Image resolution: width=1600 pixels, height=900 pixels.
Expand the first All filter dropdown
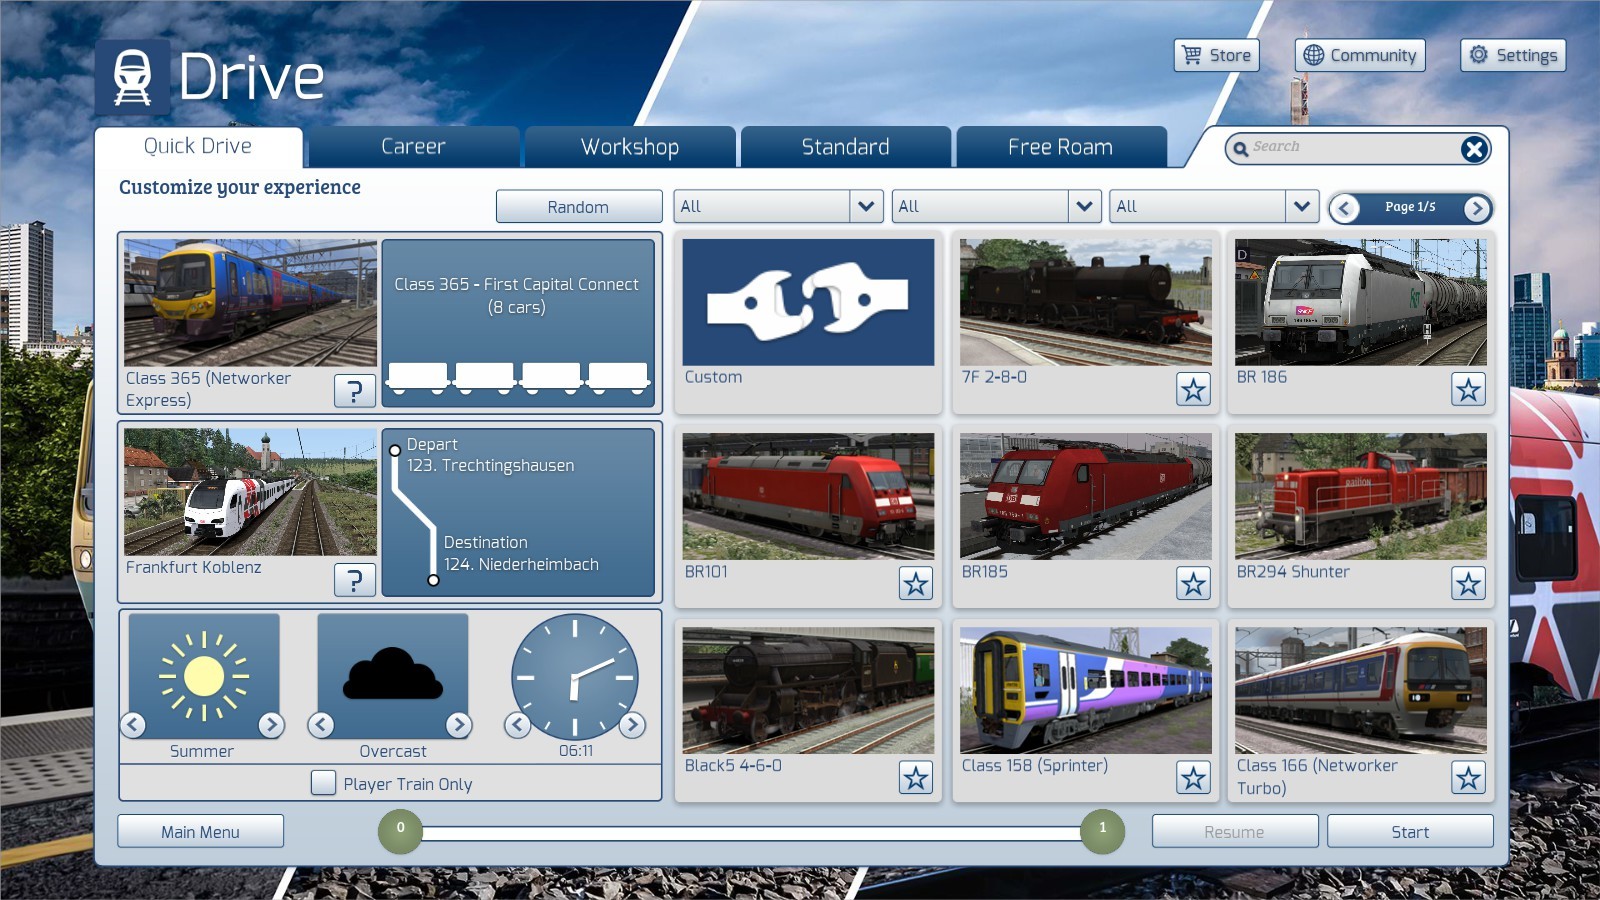pyautogui.click(x=866, y=207)
